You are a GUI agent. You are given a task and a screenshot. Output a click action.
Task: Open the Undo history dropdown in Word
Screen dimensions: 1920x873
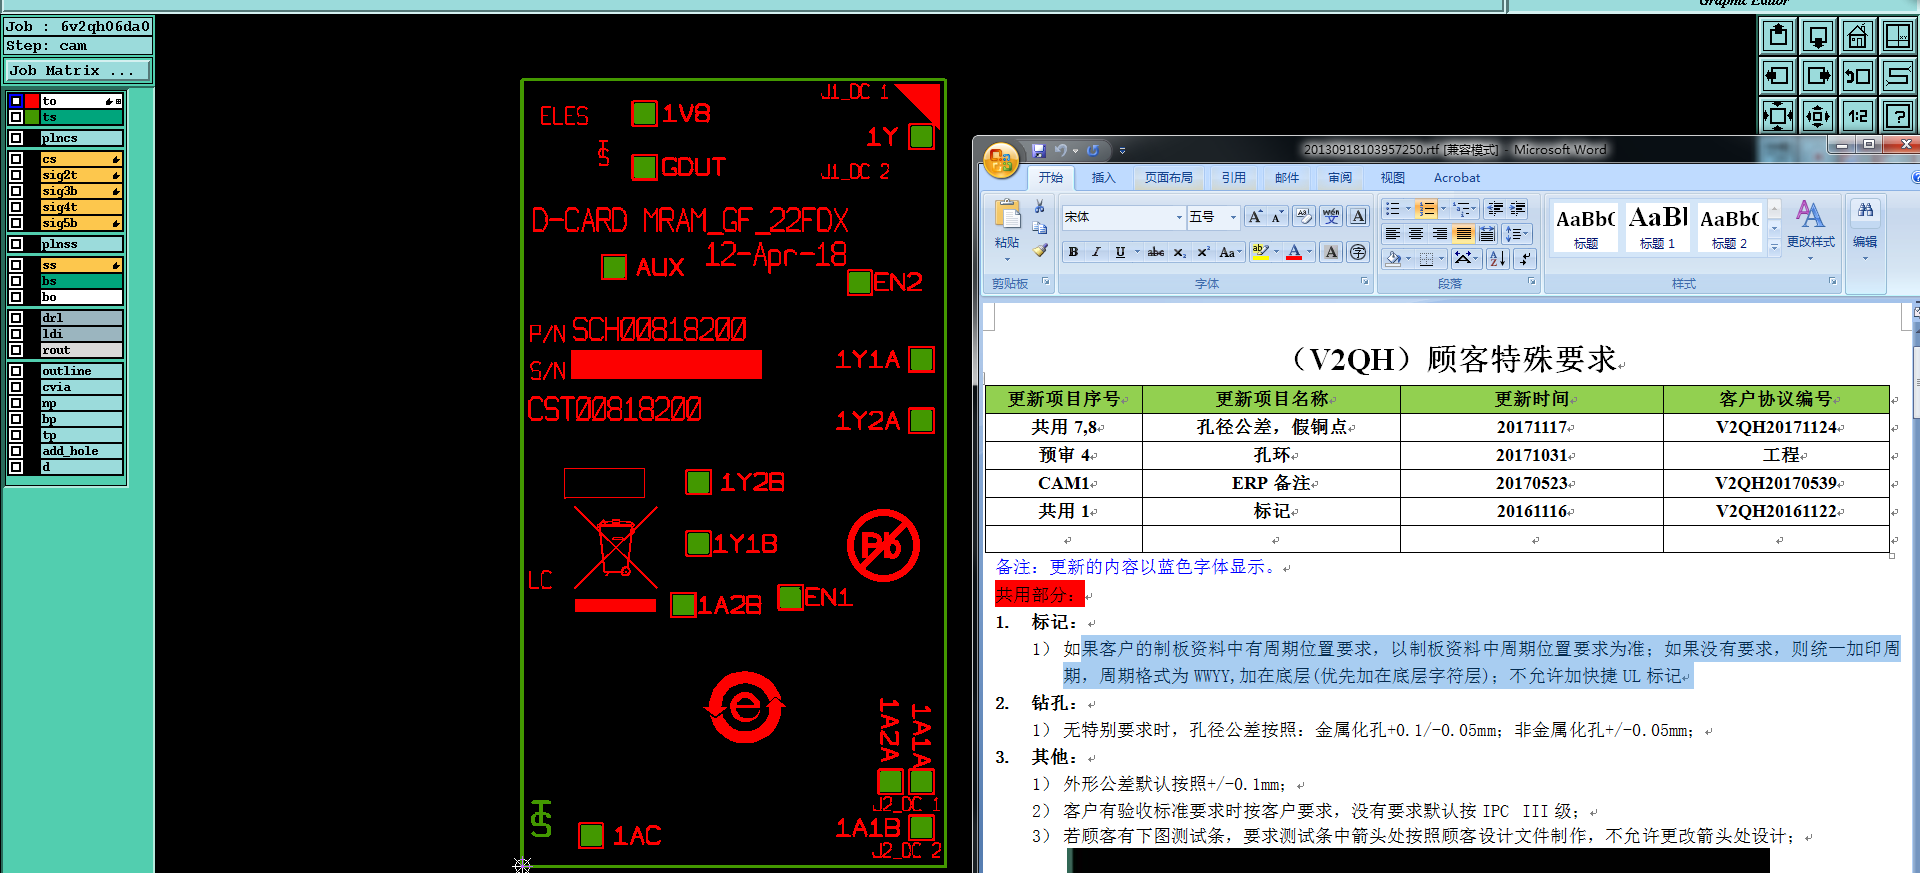pos(1075,151)
